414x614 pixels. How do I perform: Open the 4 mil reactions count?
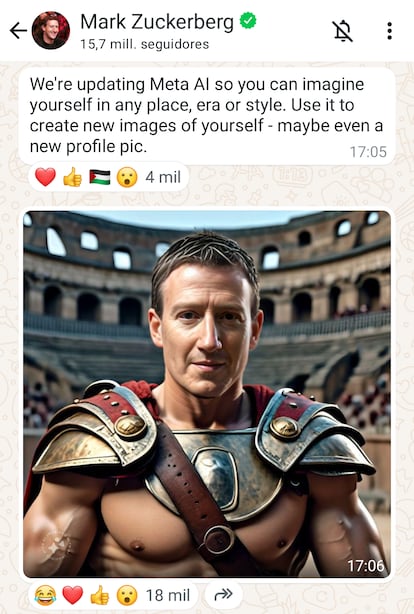163,177
